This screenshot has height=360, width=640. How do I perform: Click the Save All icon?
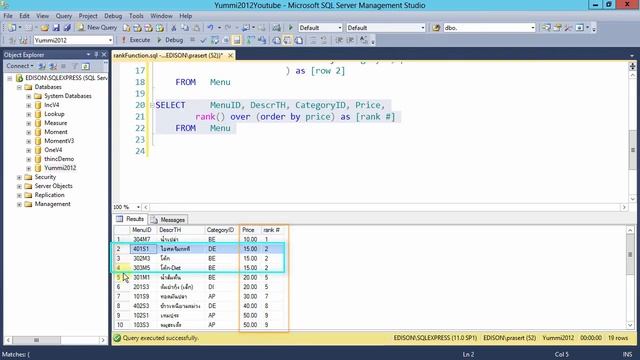[67, 28]
